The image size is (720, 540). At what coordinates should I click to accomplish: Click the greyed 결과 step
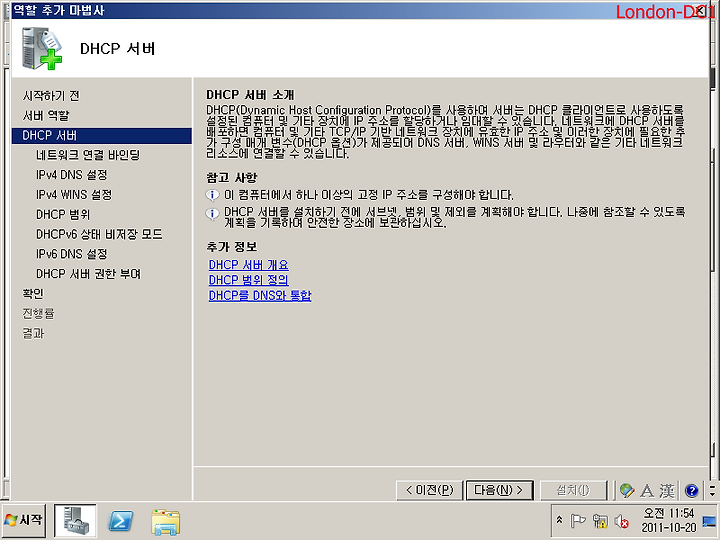pos(33,333)
